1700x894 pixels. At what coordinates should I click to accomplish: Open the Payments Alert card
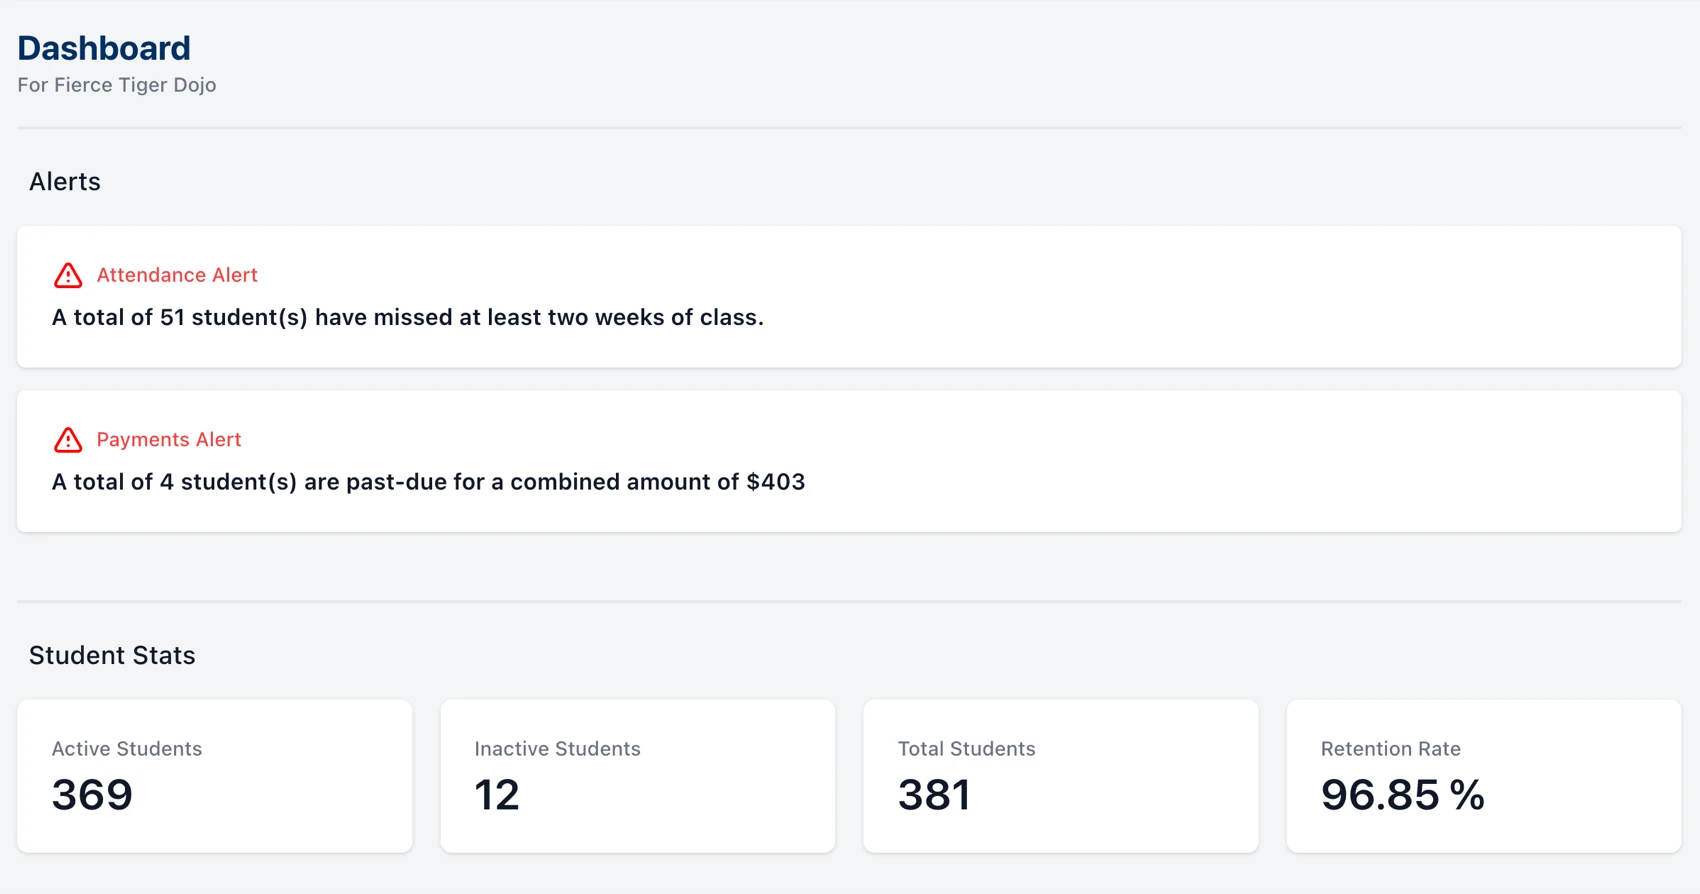click(x=850, y=461)
